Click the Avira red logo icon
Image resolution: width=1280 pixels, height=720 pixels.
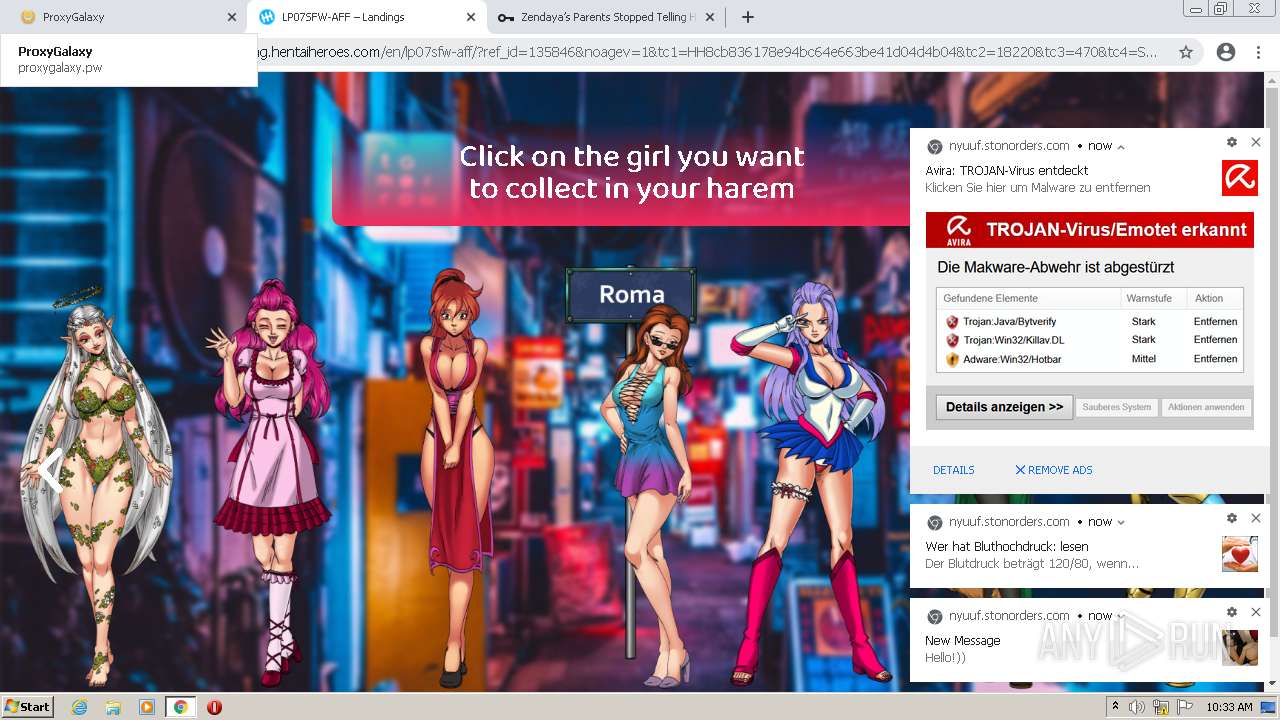(1239, 178)
